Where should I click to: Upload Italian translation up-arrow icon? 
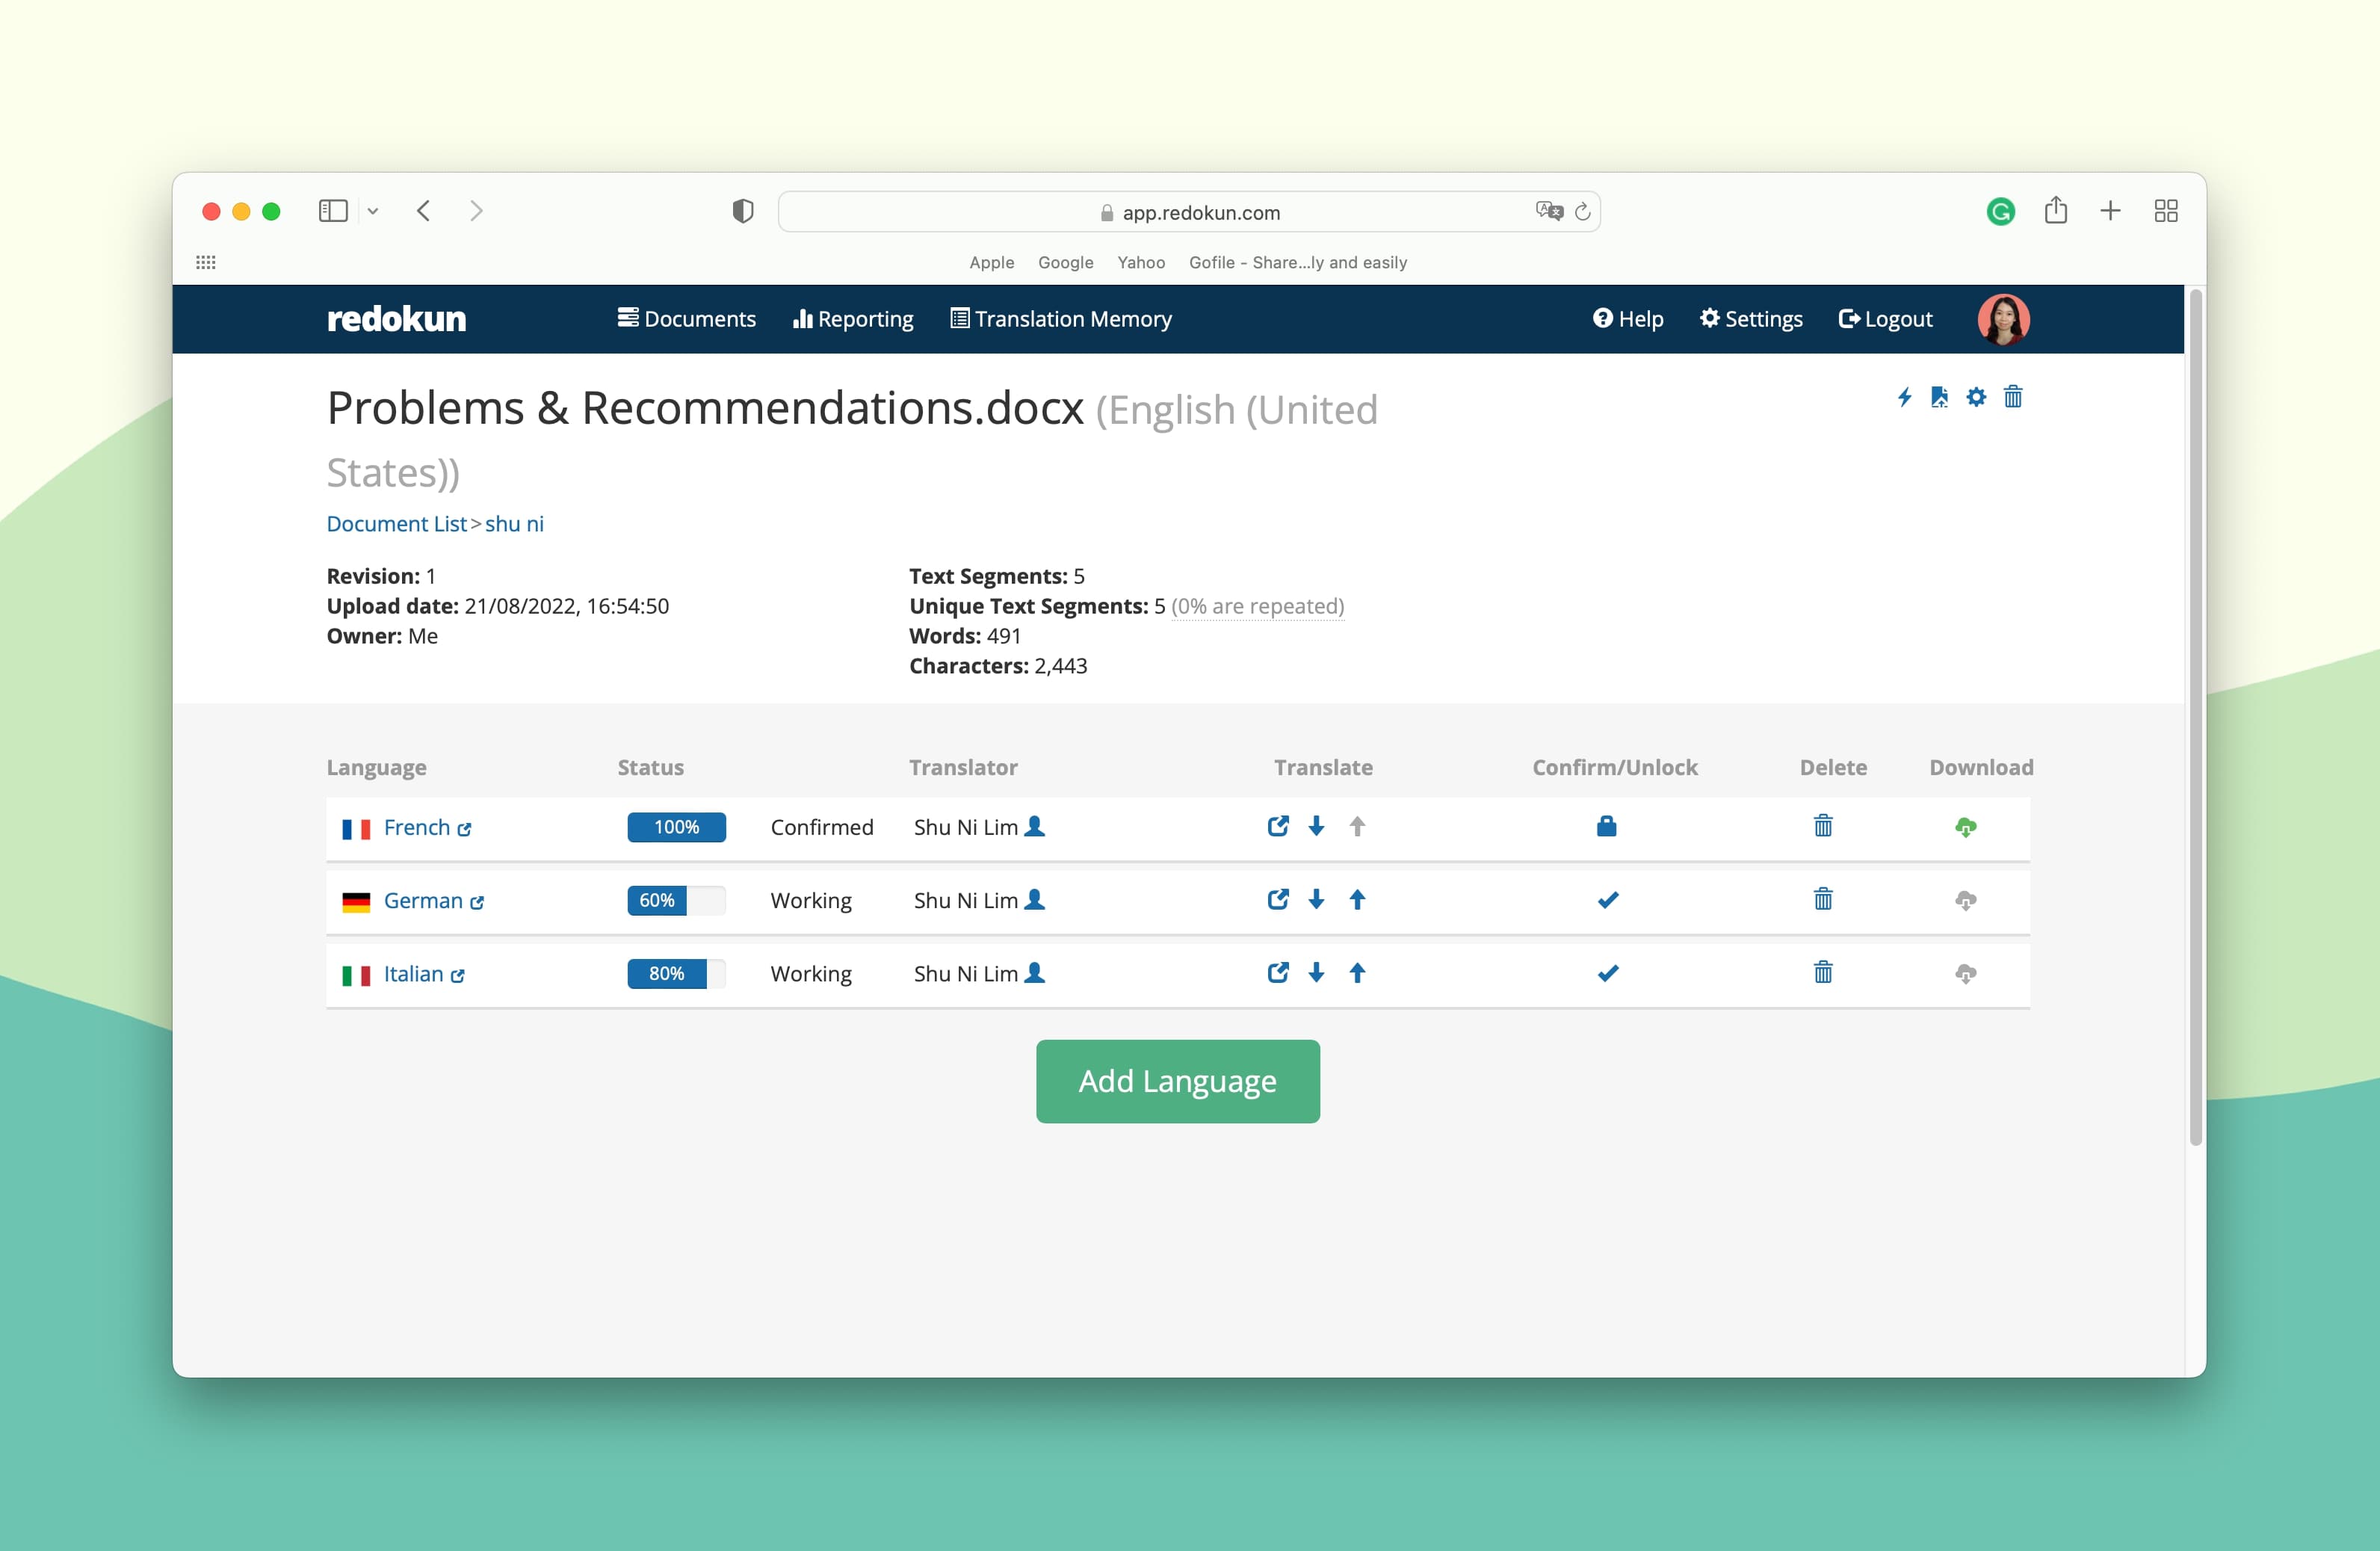pos(1357,972)
